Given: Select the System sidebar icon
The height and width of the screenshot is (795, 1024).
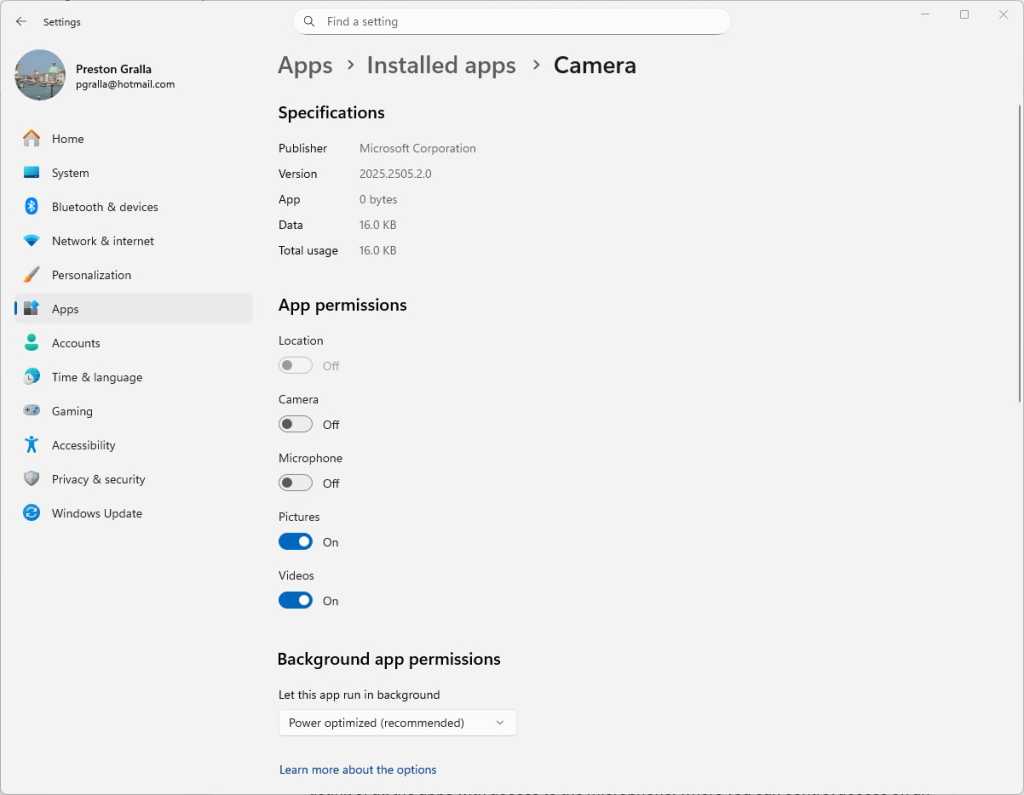Looking at the screenshot, I should pos(32,172).
